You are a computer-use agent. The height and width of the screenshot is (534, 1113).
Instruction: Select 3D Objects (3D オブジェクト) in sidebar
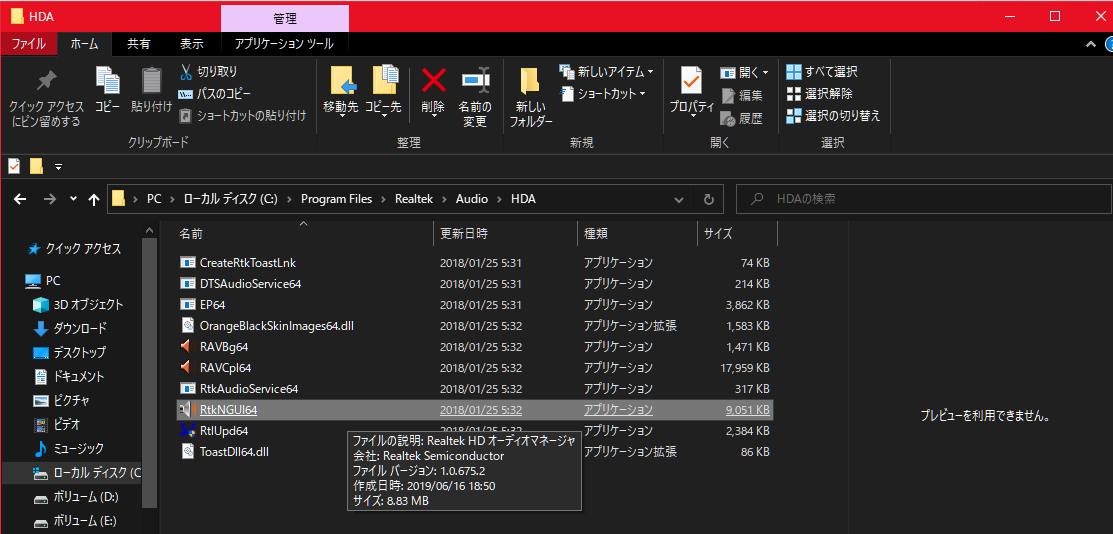78,305
